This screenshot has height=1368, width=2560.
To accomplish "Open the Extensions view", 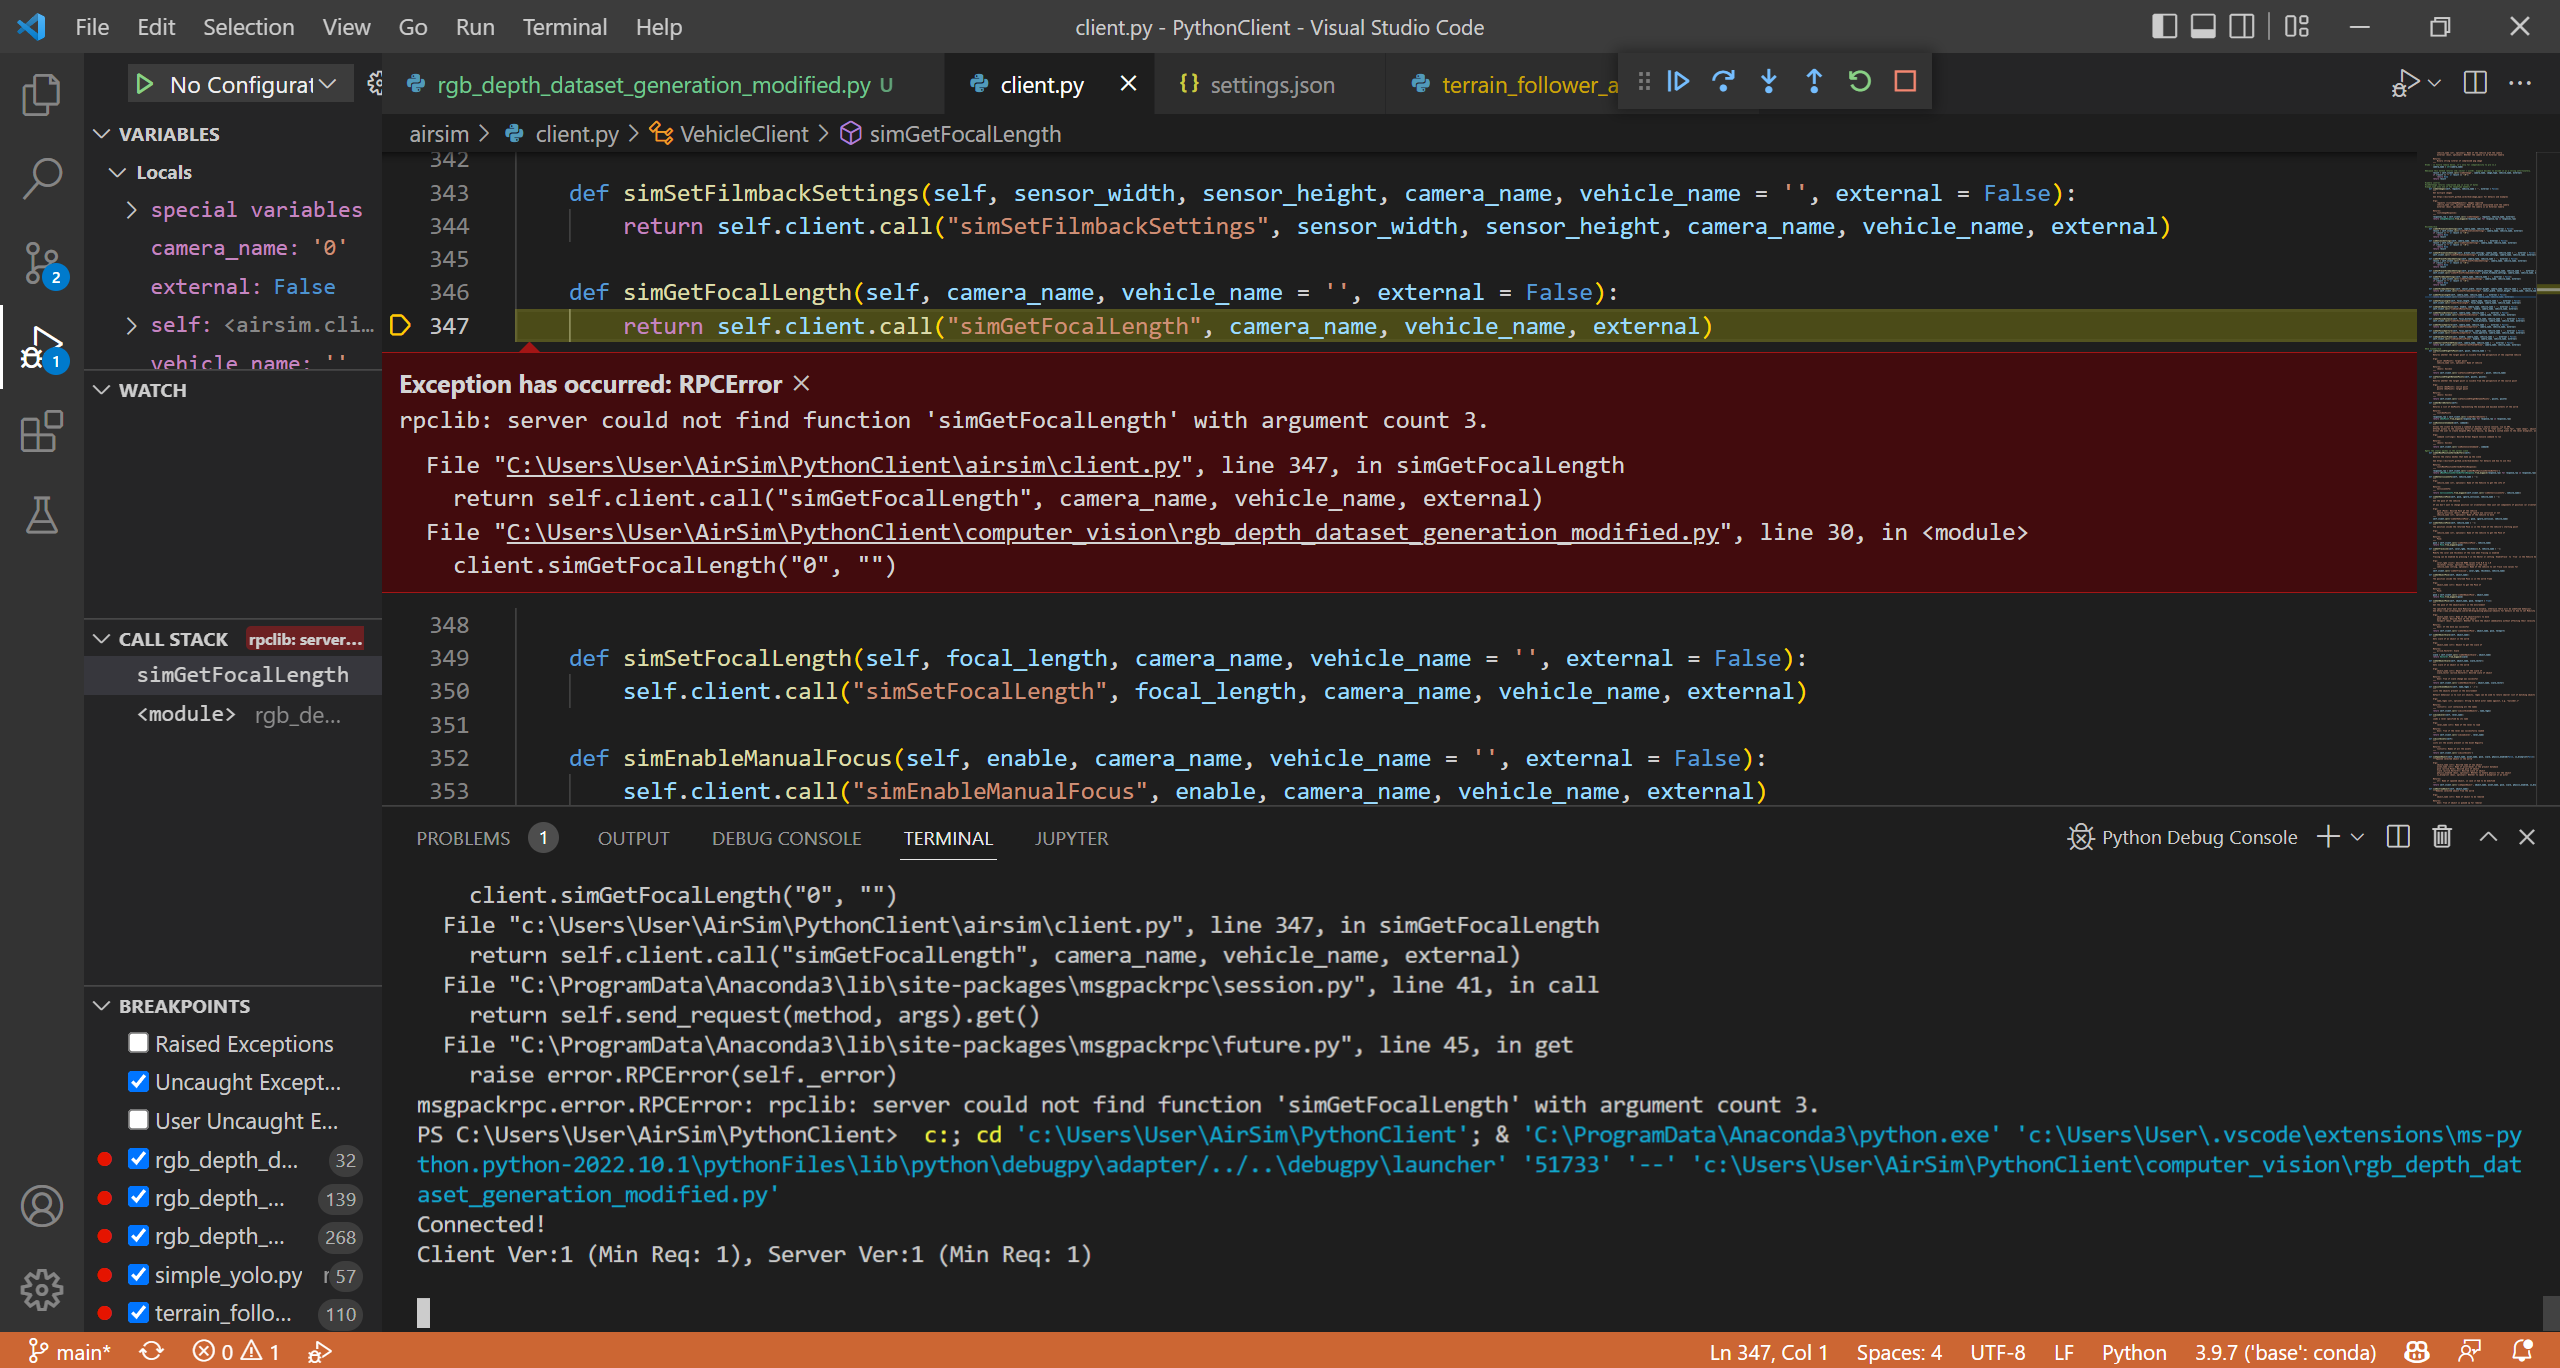I will coord(41,432).
